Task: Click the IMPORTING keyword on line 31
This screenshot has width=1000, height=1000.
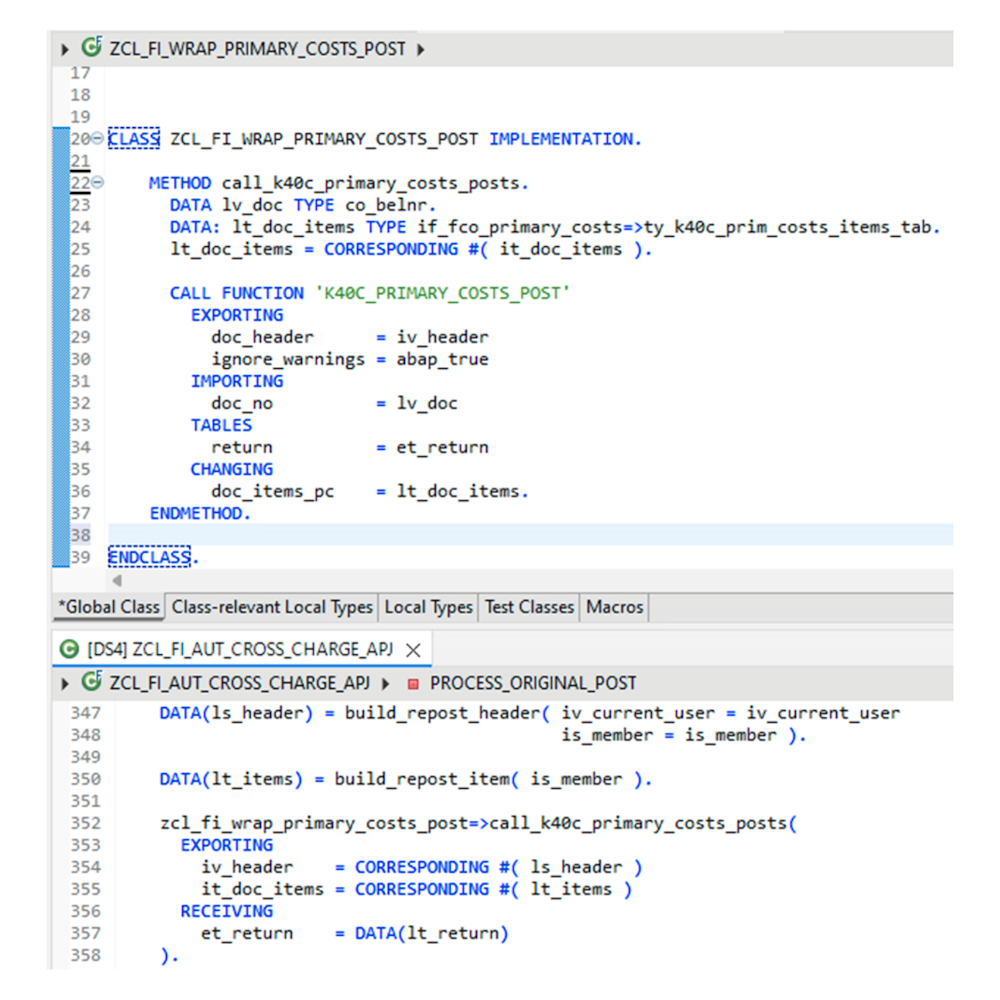Action: coord(237,381)
